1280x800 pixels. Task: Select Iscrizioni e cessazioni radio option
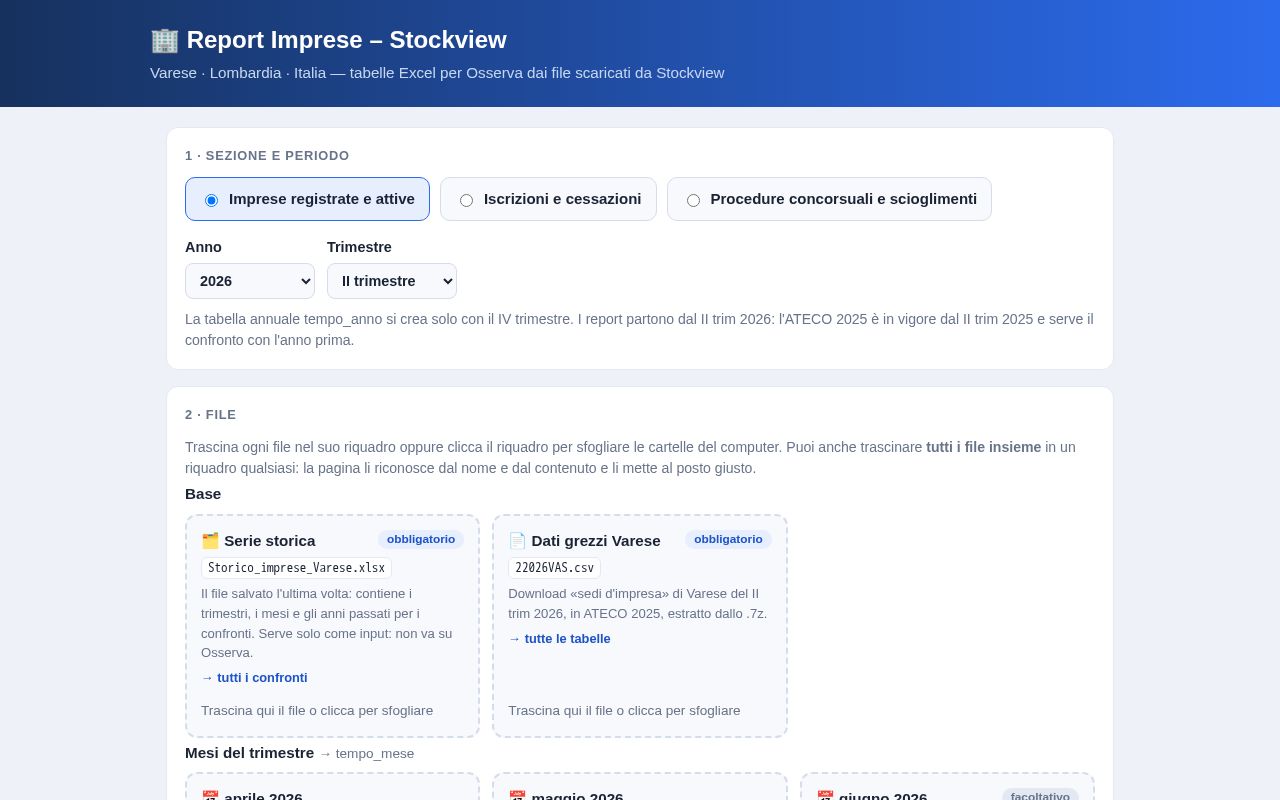(x=466, y=200)
